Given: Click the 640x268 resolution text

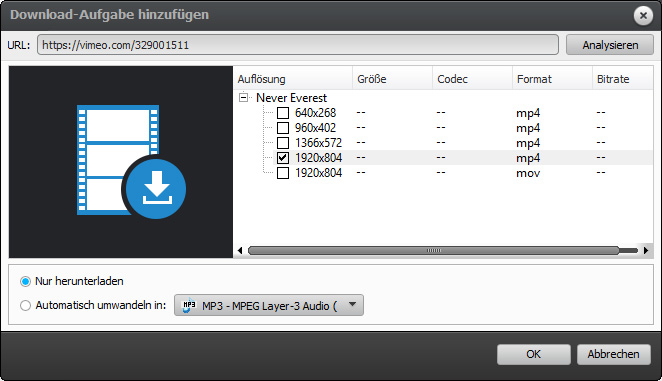Looking at the screenshot, I should (315, 113).
